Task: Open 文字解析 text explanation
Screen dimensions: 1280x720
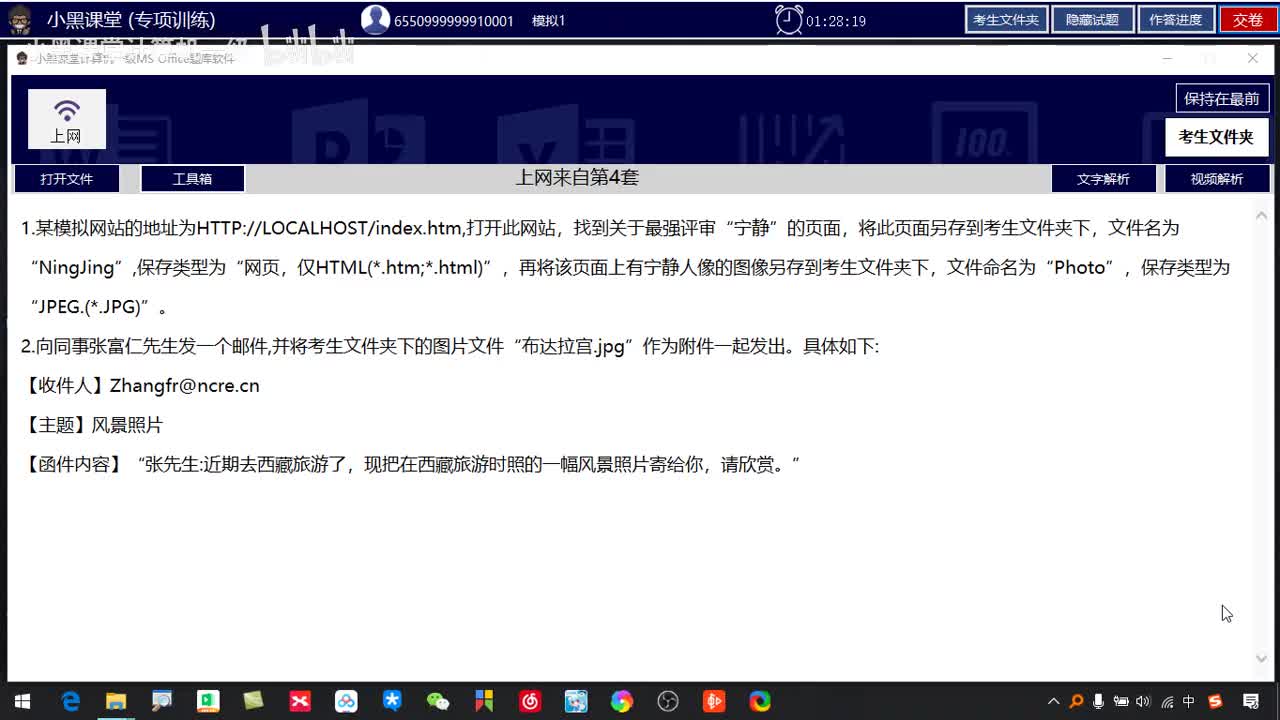Action: pos(1103,179)
